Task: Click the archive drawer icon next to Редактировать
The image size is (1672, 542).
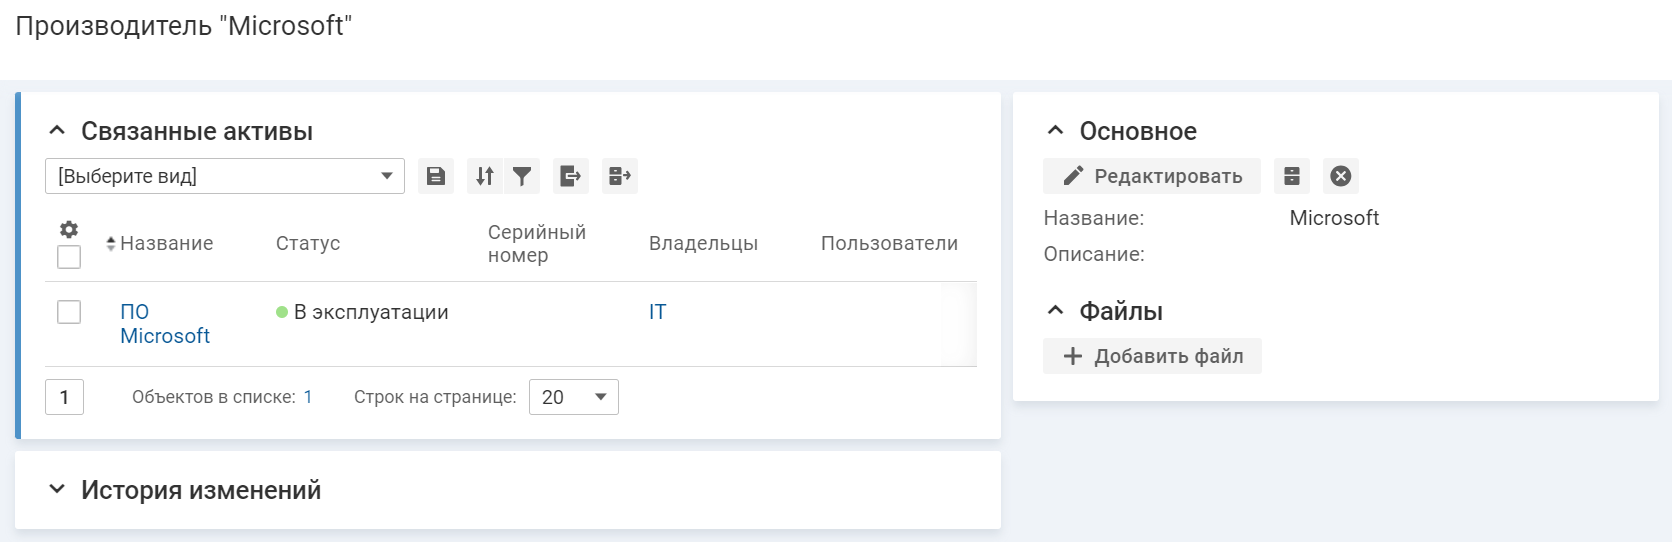Action: pyautogui.click(x=1292, y=176)
